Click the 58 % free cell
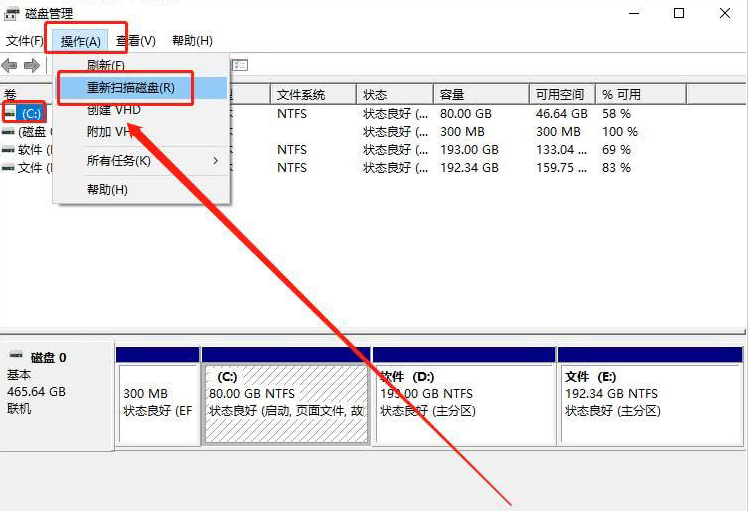This screenshot has width=748, height=511. pos(616,114)
